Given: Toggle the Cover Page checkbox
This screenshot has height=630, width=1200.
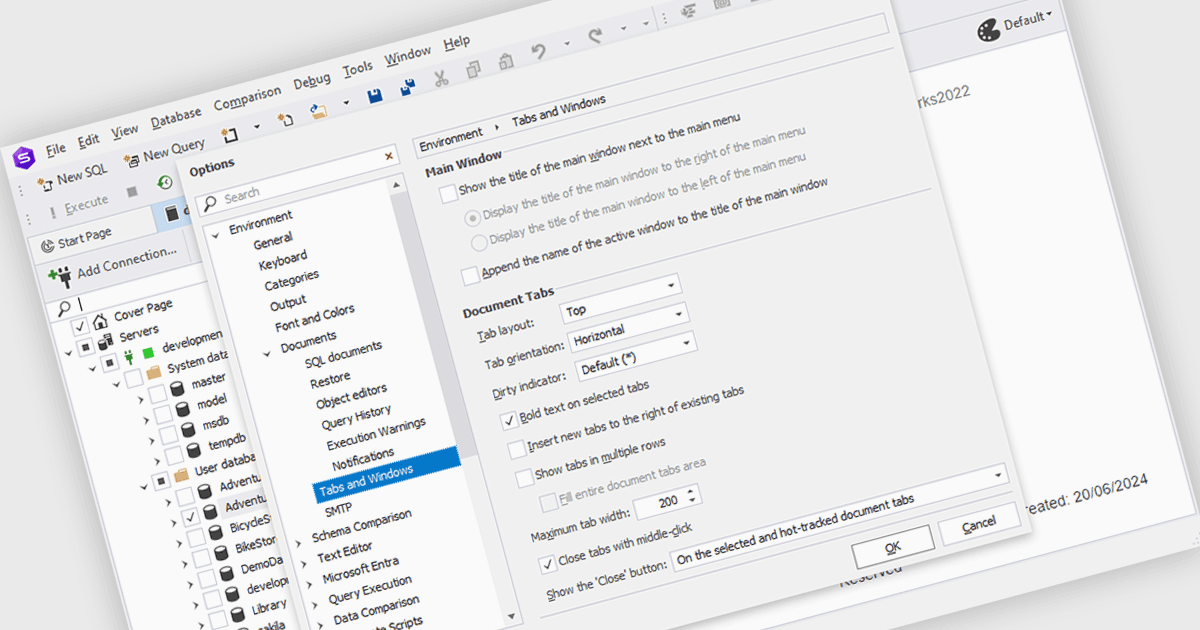Looking at the screenshot, I should click(x=80, y=327).
